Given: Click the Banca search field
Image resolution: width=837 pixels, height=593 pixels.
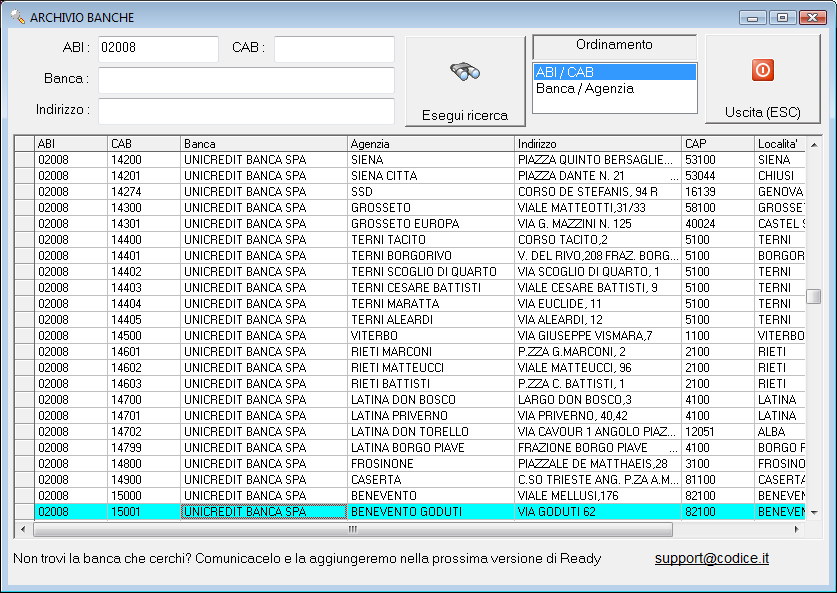Looking at the screenshot, I should click(x=246, y=80).
